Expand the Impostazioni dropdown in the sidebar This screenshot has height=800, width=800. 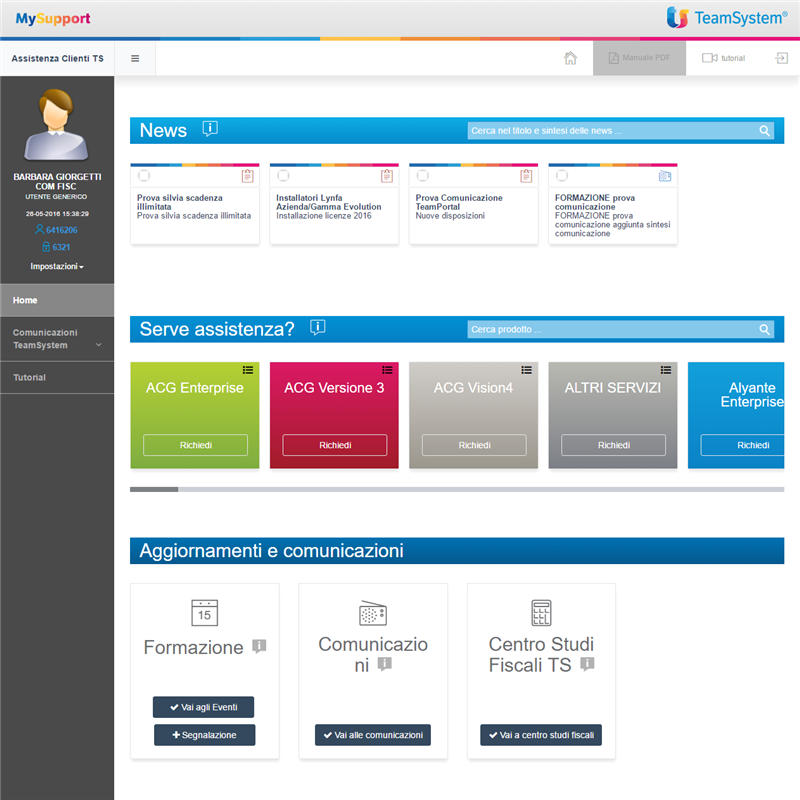57,266
